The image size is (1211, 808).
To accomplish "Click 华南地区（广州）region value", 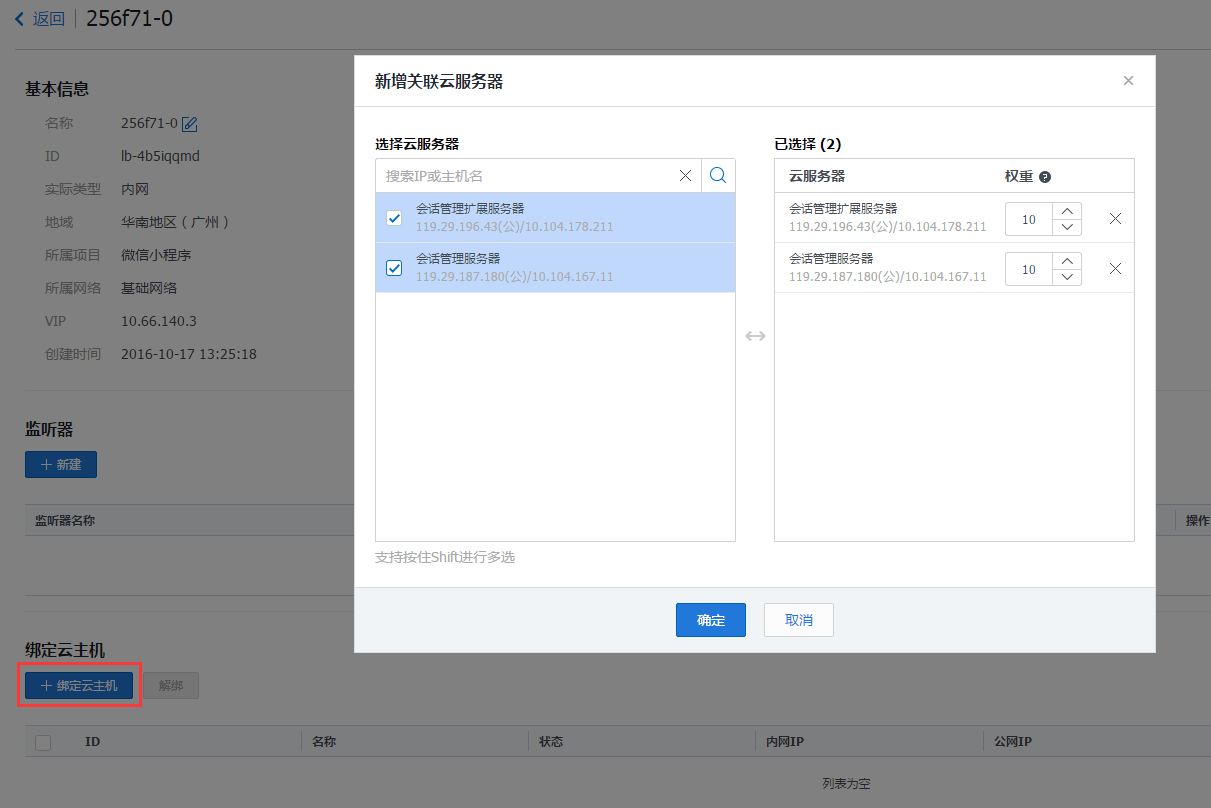I will click(176, 222).
